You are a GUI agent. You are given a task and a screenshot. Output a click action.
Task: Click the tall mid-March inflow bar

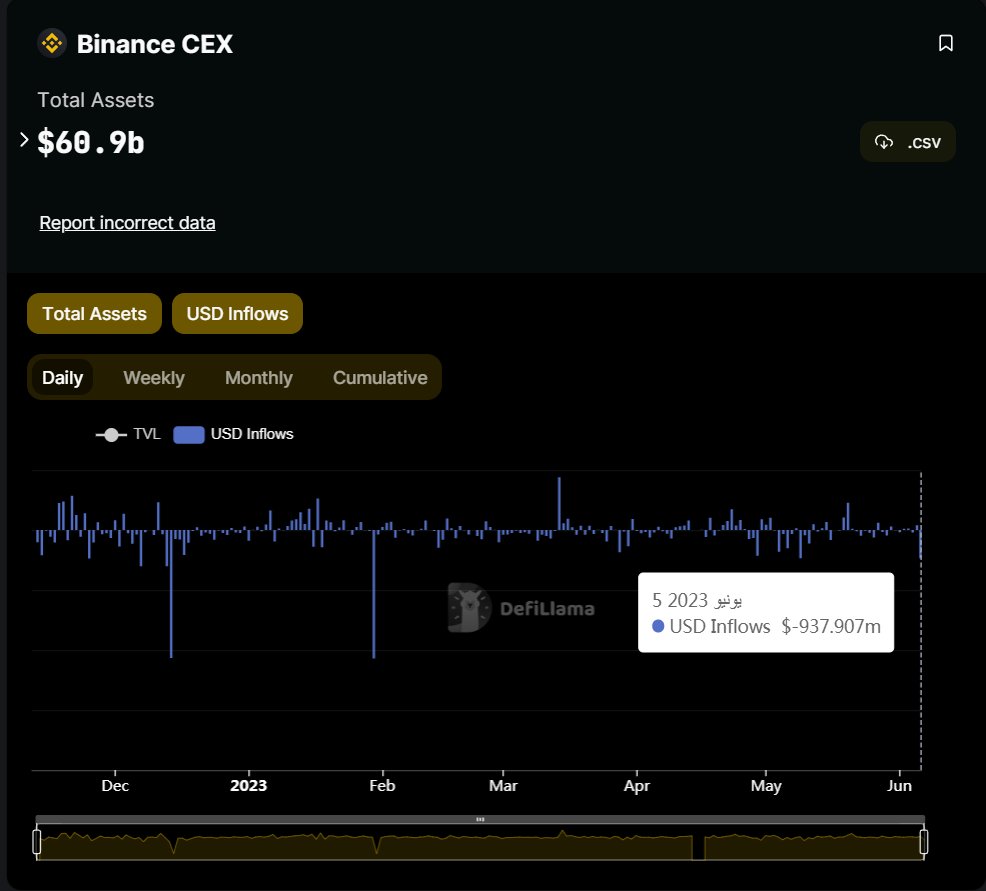coord(559,504)
